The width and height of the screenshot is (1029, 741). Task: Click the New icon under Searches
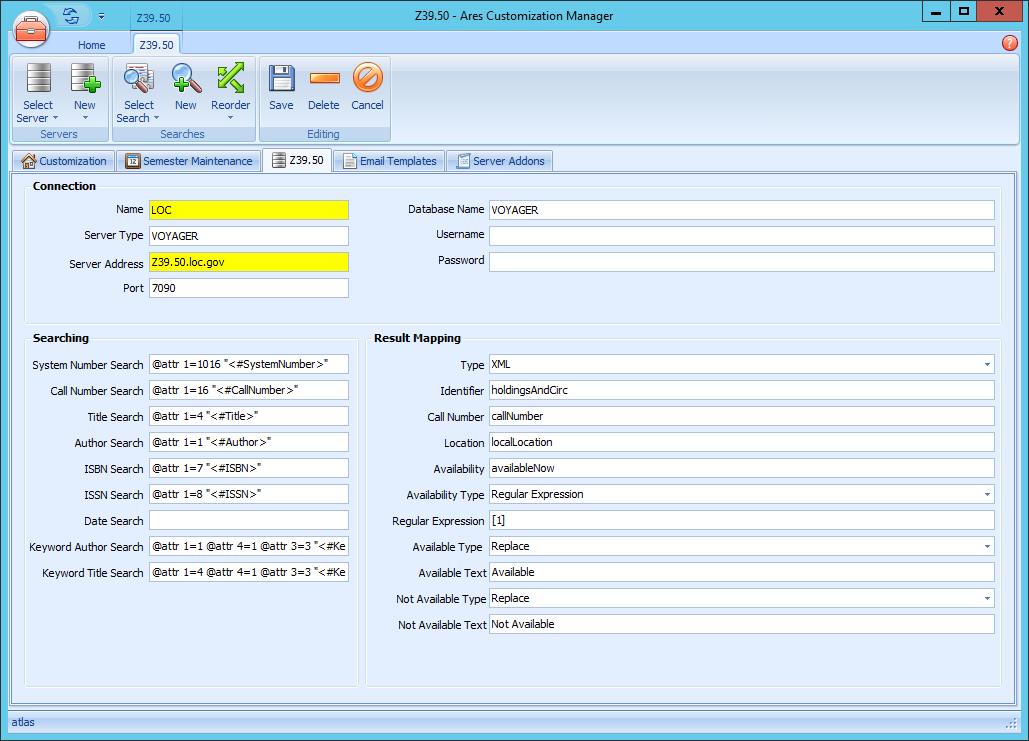pyautogui.click(x=185, y=90)
